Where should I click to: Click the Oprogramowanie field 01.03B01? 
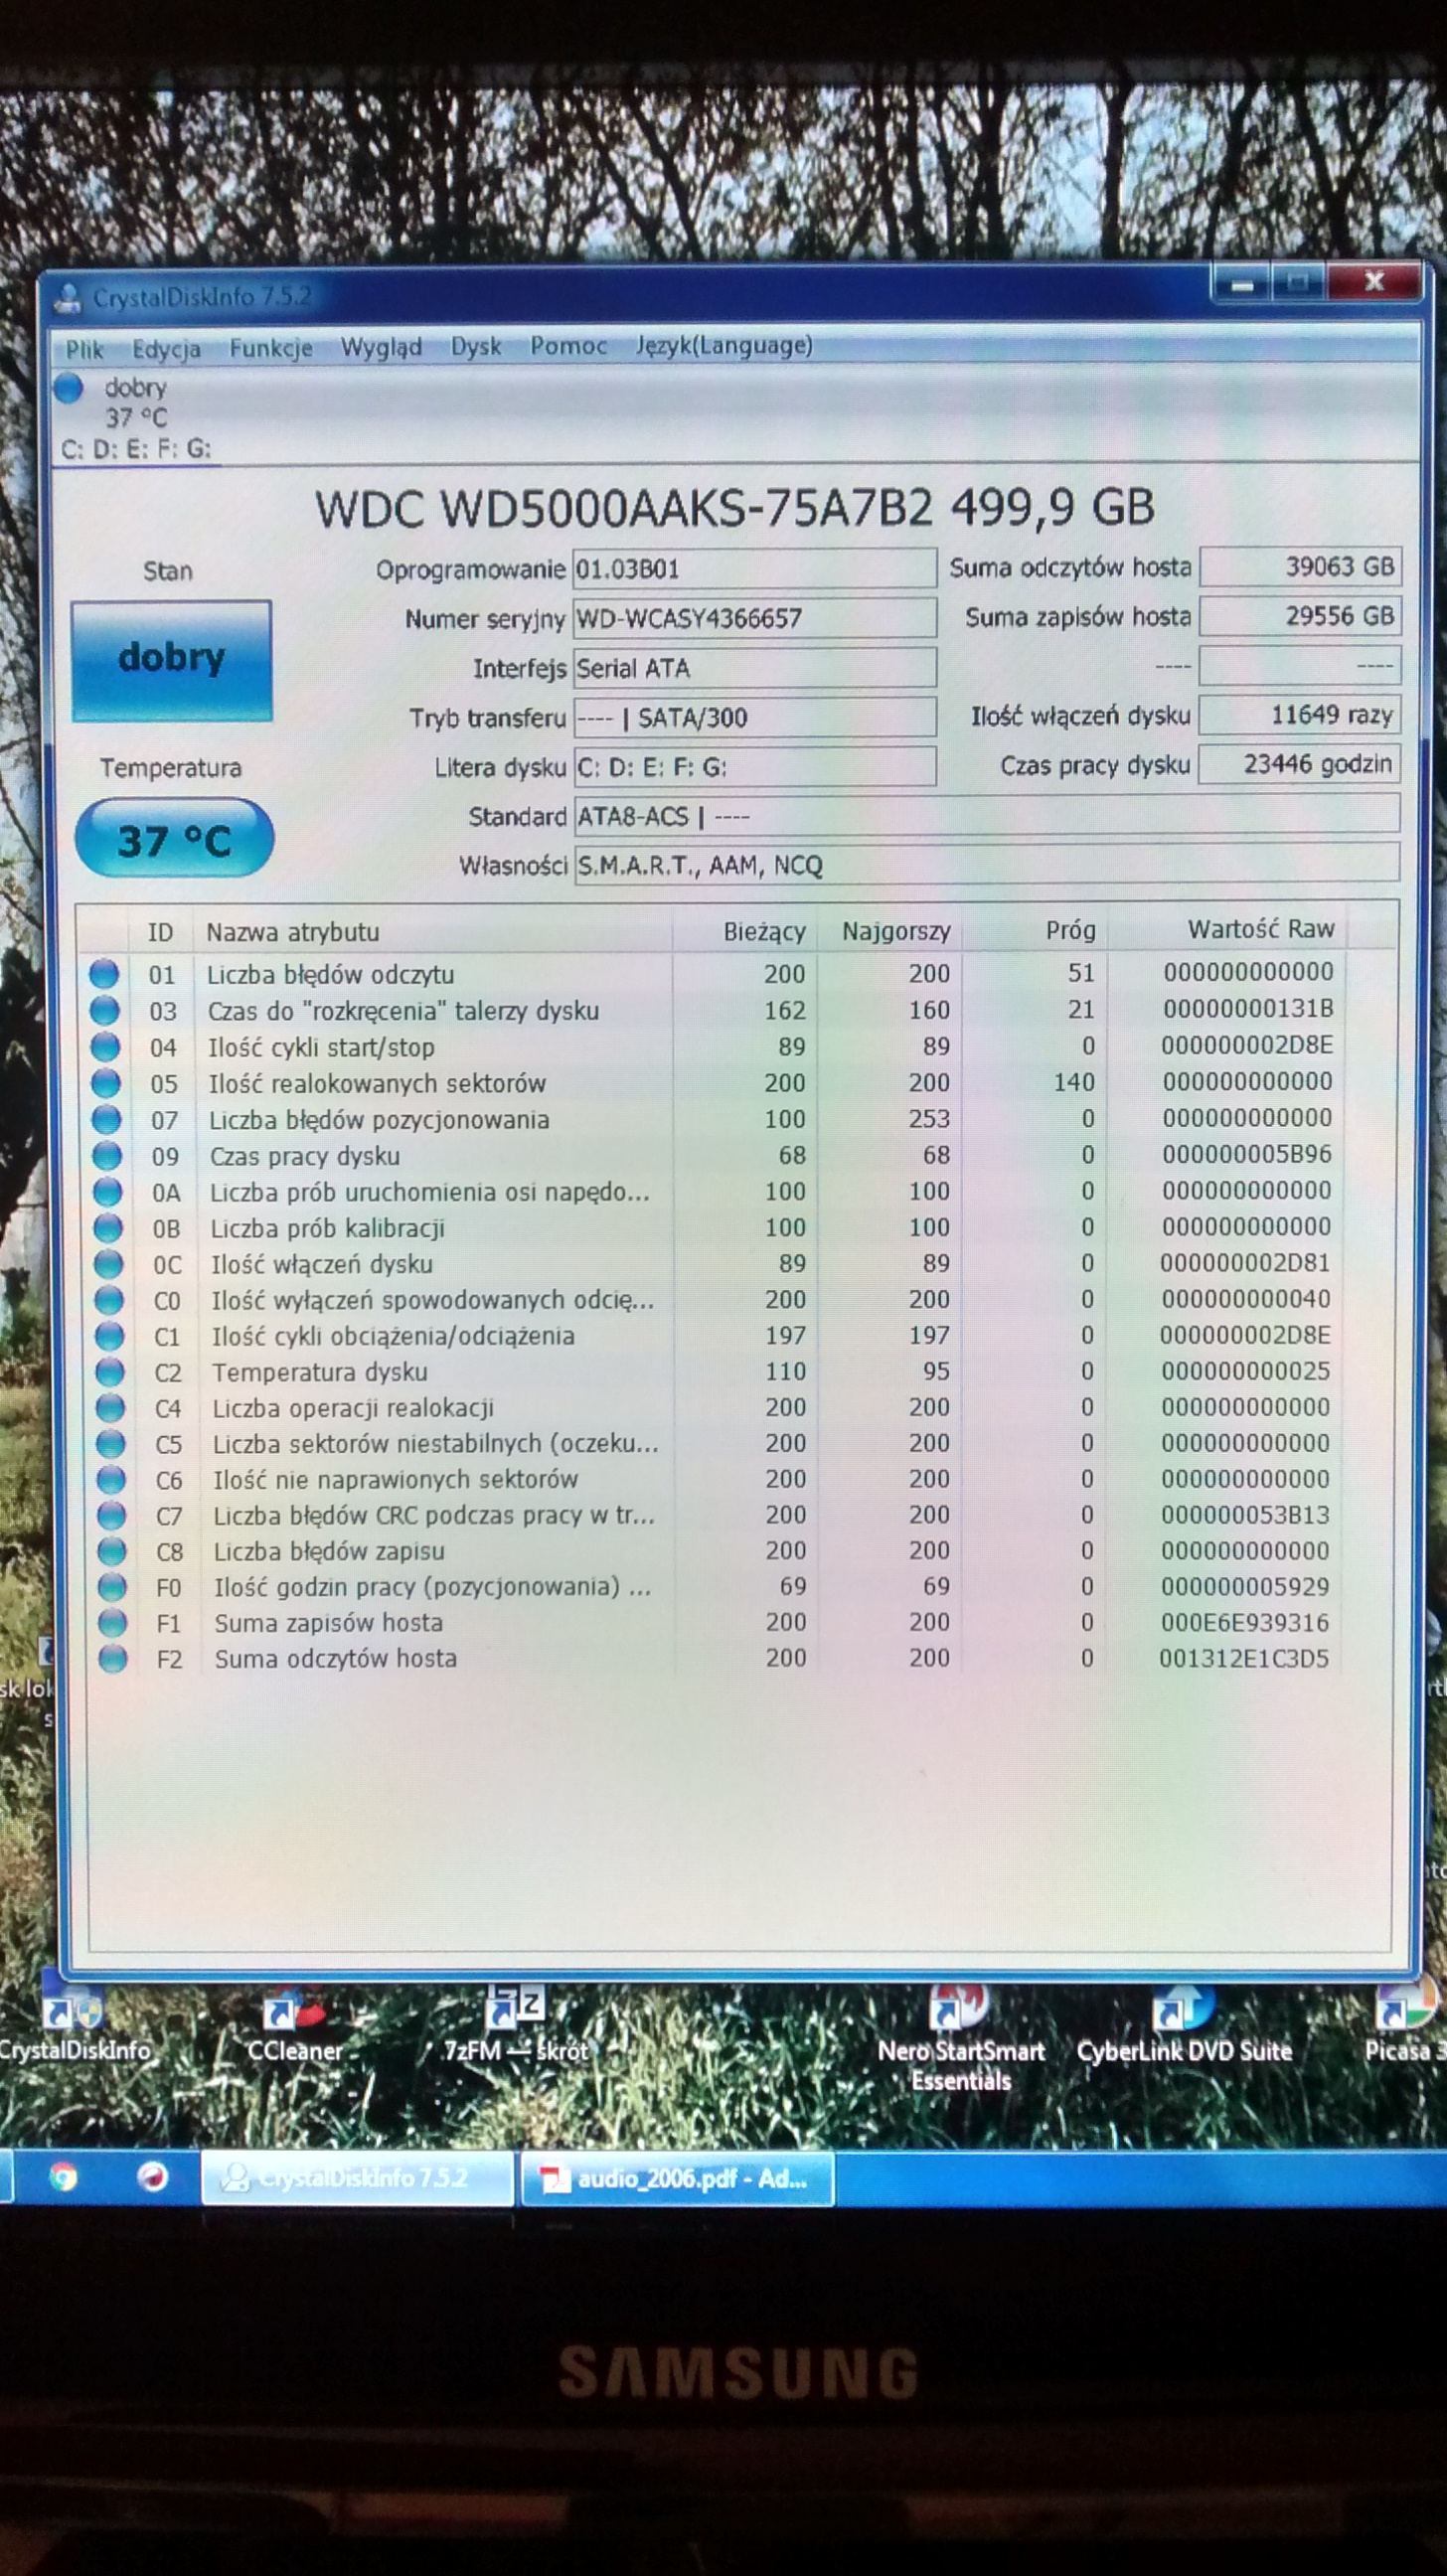[x=754, y=569]
